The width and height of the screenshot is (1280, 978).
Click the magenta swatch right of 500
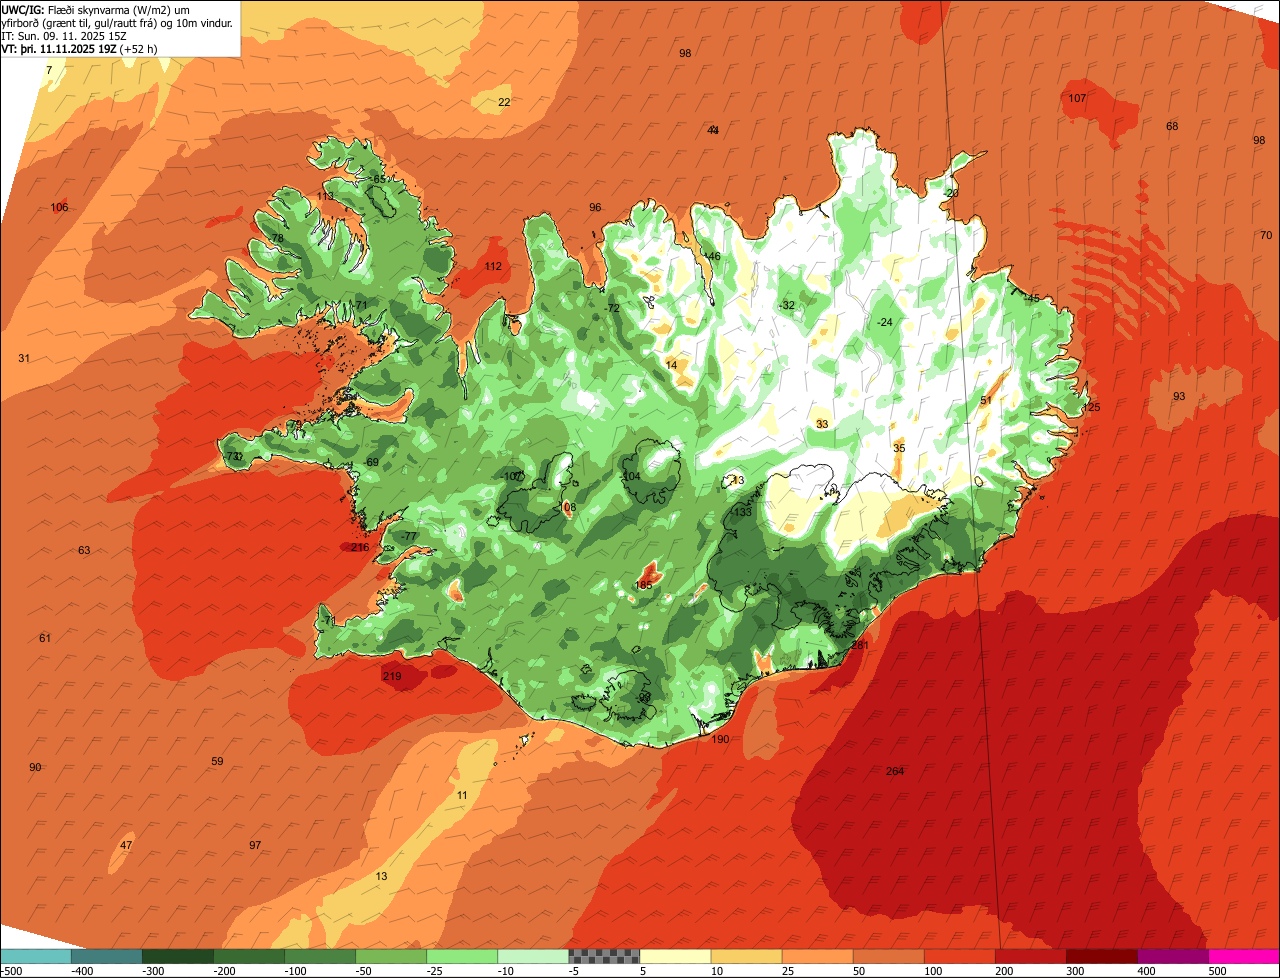[1244, 956]
